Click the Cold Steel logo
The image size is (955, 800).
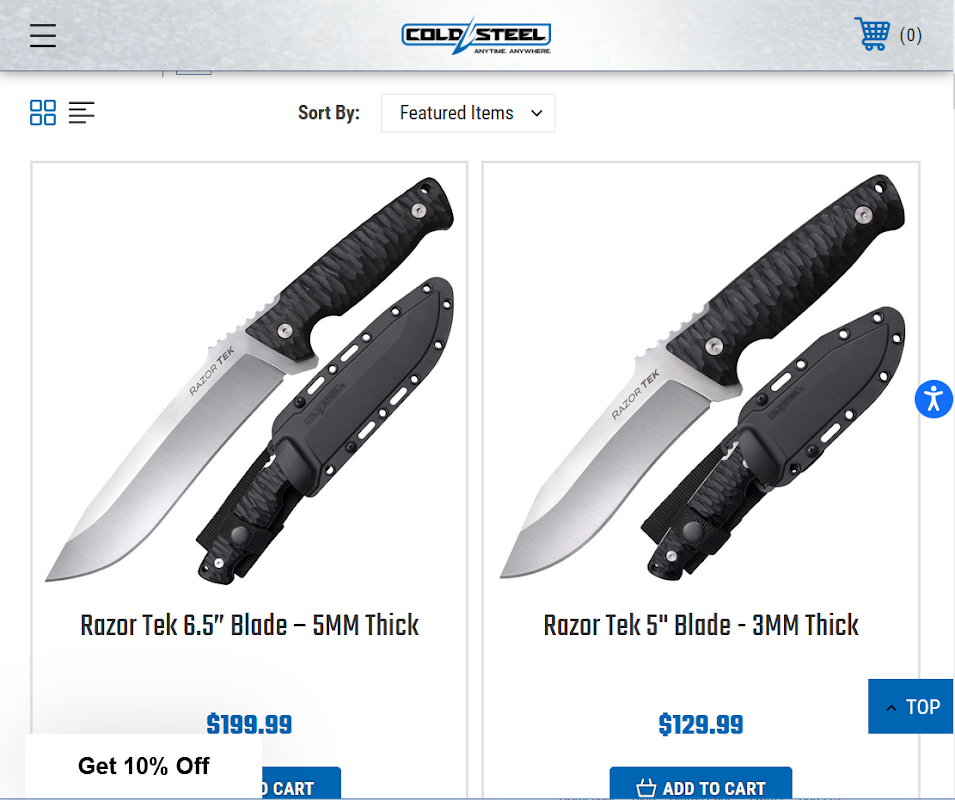pos(476,35)
